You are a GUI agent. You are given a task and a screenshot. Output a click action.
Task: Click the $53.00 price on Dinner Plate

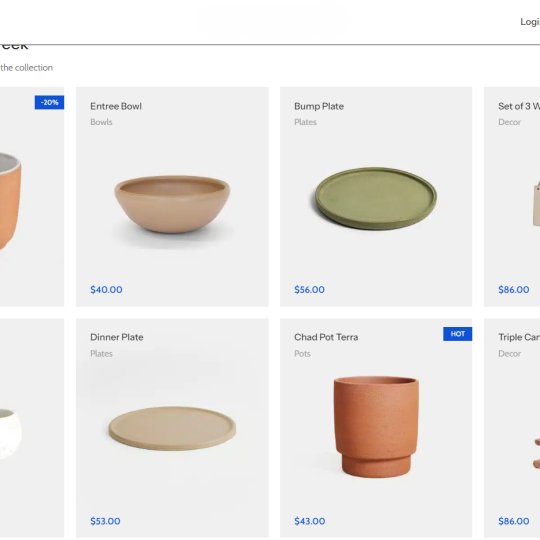click(105, 521)
